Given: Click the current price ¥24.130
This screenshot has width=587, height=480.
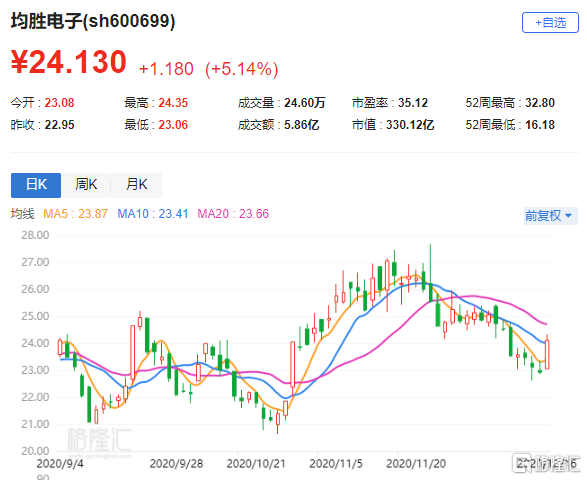Looking at the screenshot, I should click(69, 62).
